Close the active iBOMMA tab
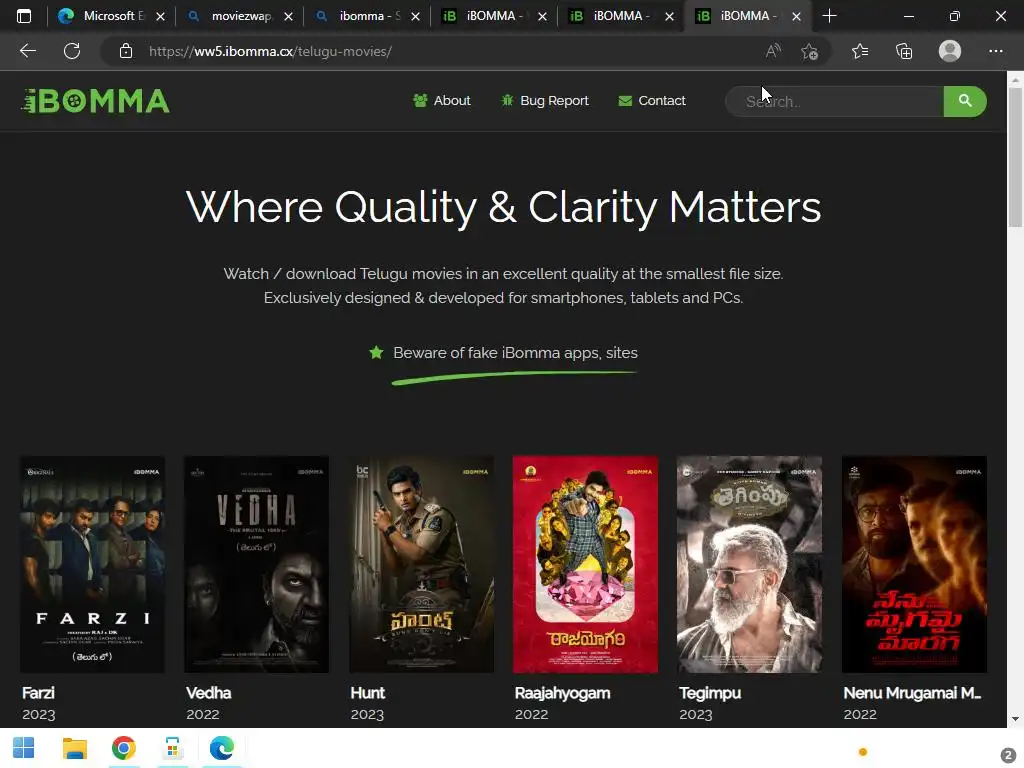The height and width of the screenshot is (768, 1024). pos(796,16)
